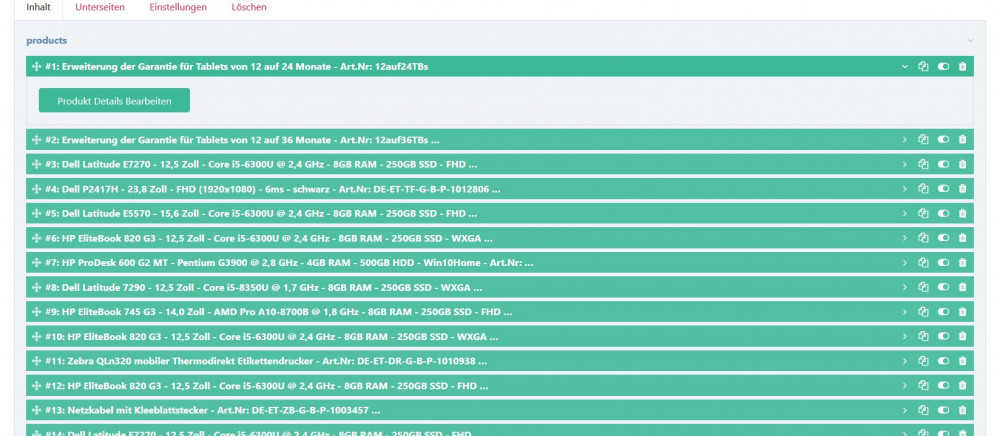Click Produkt Details Bearbeiten button

(114, 101)
